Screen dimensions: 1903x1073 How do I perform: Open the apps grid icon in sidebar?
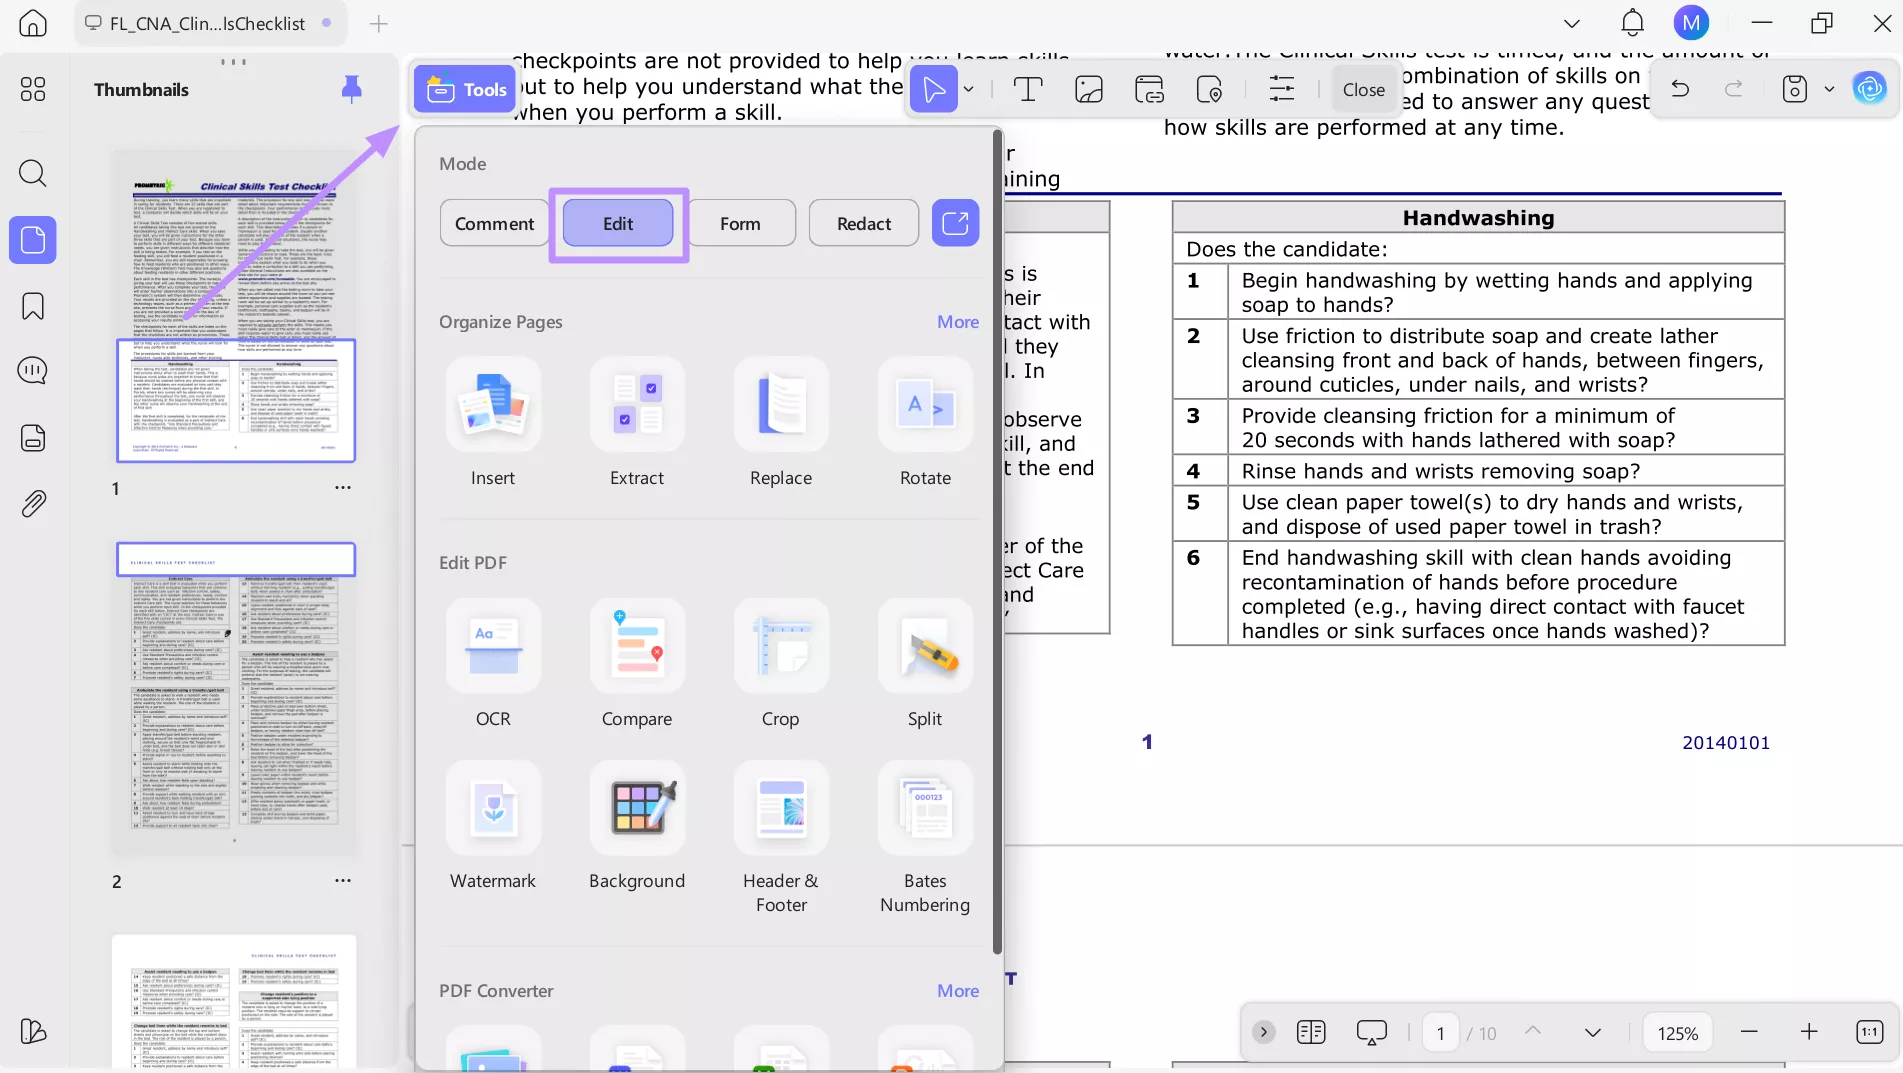click(x=33, y=89)
